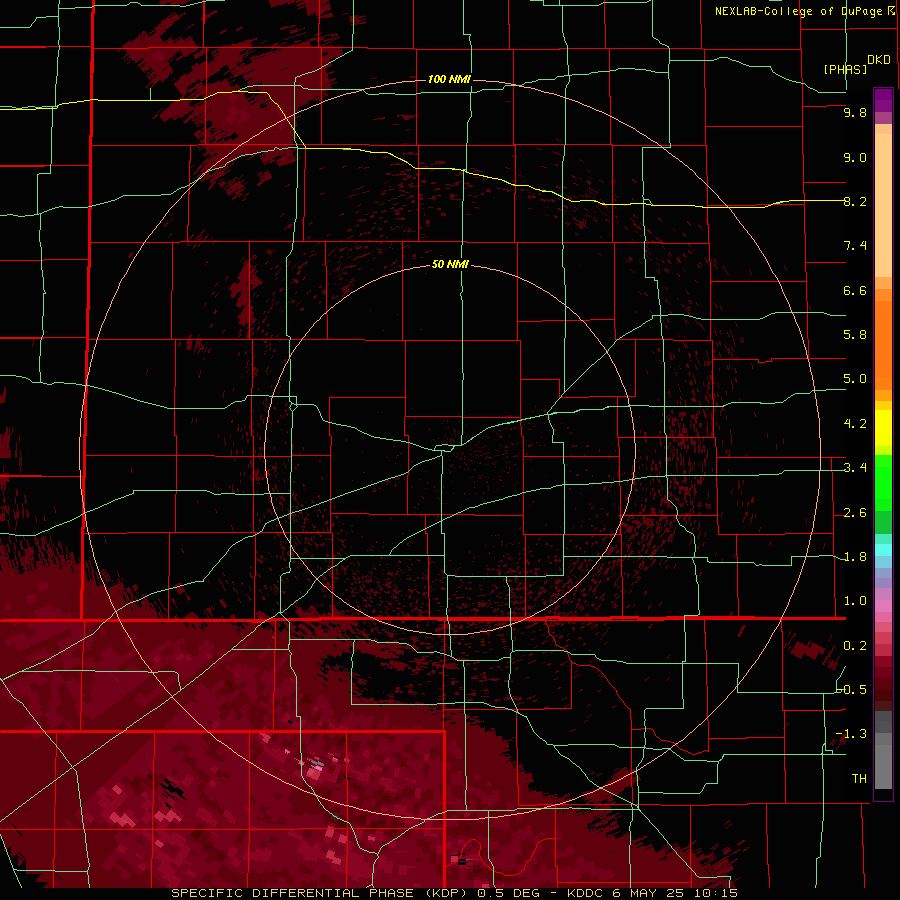Viewport: 900px width, 900px height.
Task: Click the "DKD" label above the color scale
Action: pyautogui.click(x=879, y=60)
